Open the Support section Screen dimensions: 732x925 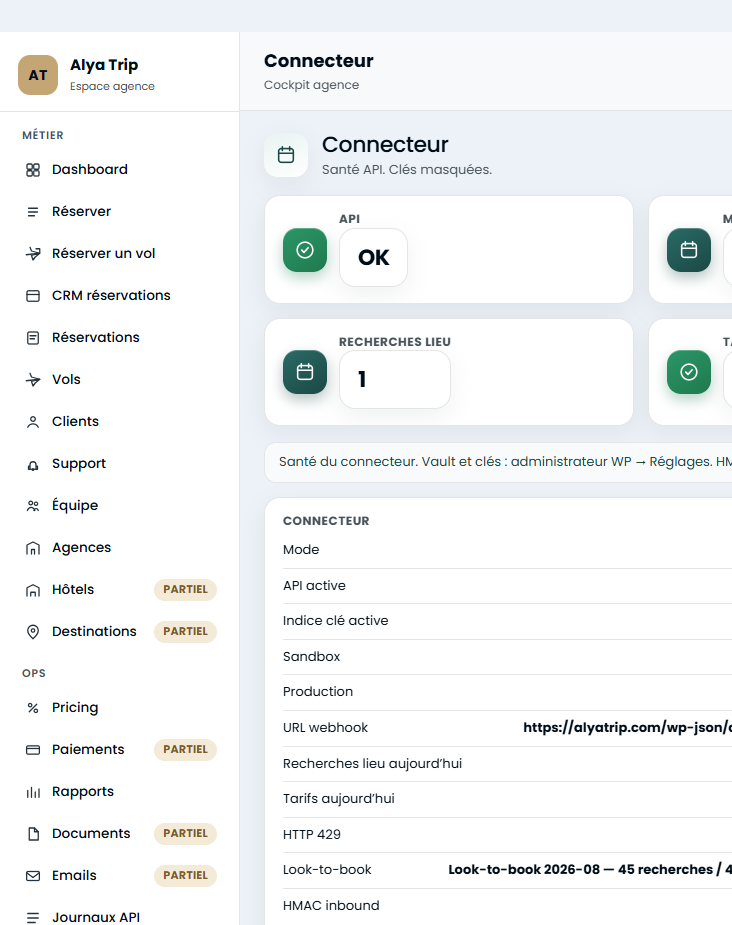120,464
